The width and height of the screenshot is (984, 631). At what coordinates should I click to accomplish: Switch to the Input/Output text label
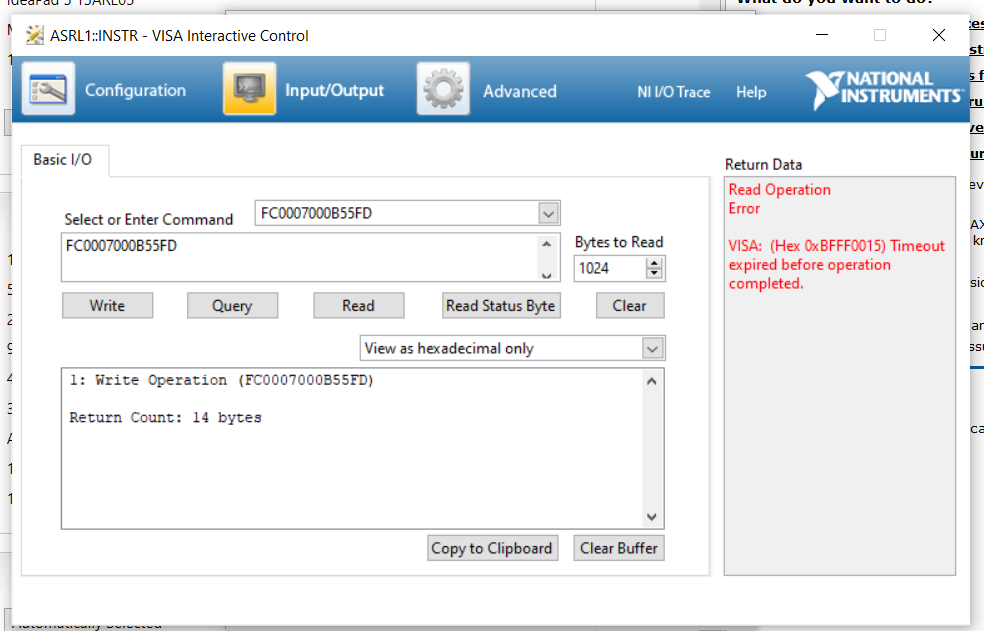(x=334, y=90)
